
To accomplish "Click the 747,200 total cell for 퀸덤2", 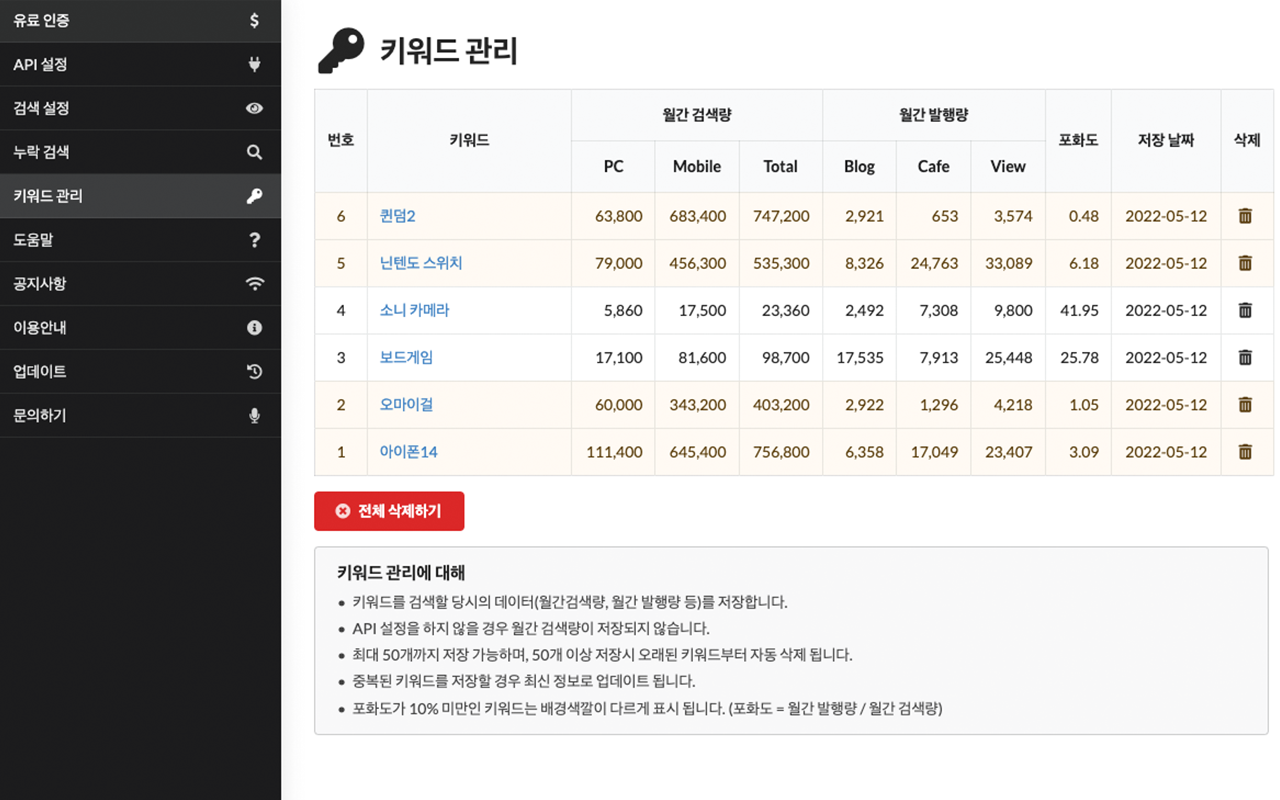I will [781, 216].
